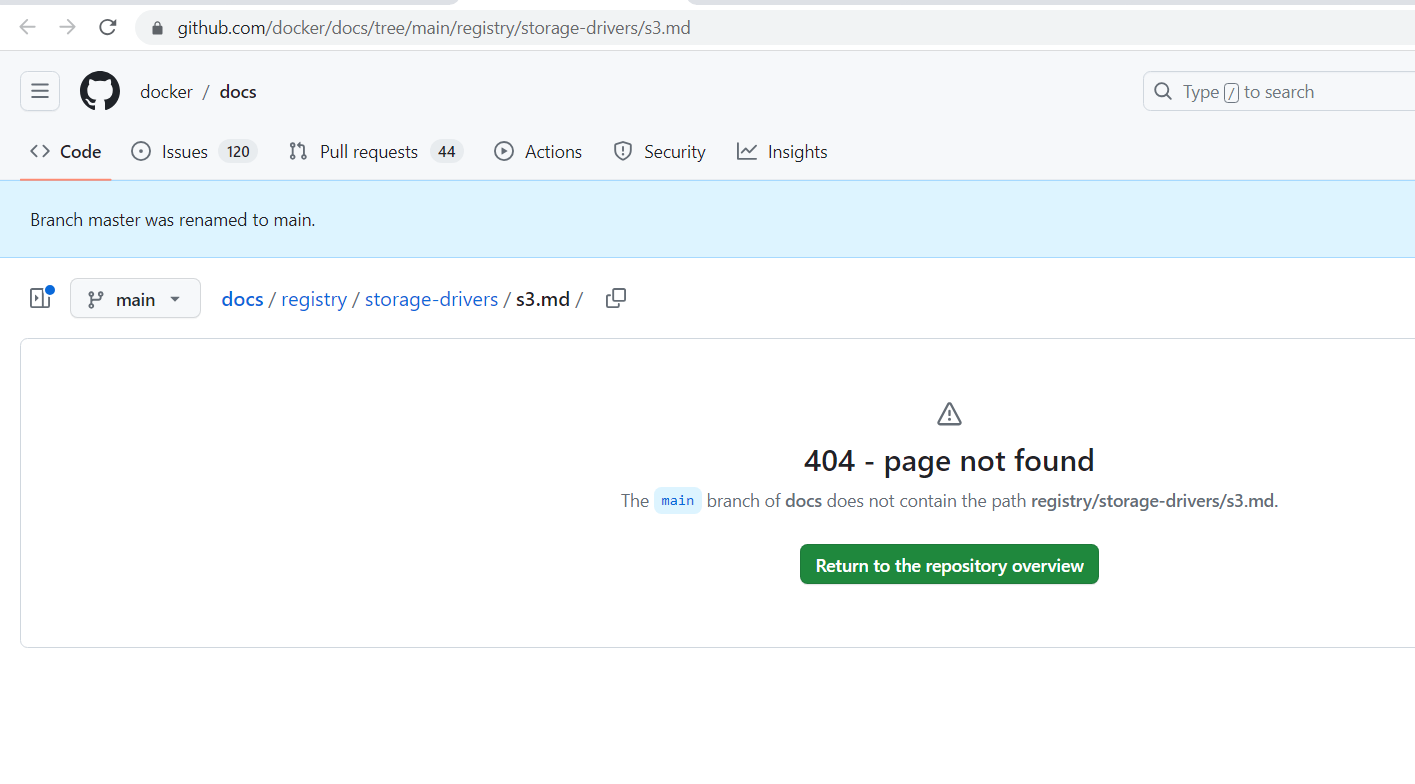Viewport: 1415px width, 784px height.
Task: Click the Actions play-circle icon
Action: point(503,151)
